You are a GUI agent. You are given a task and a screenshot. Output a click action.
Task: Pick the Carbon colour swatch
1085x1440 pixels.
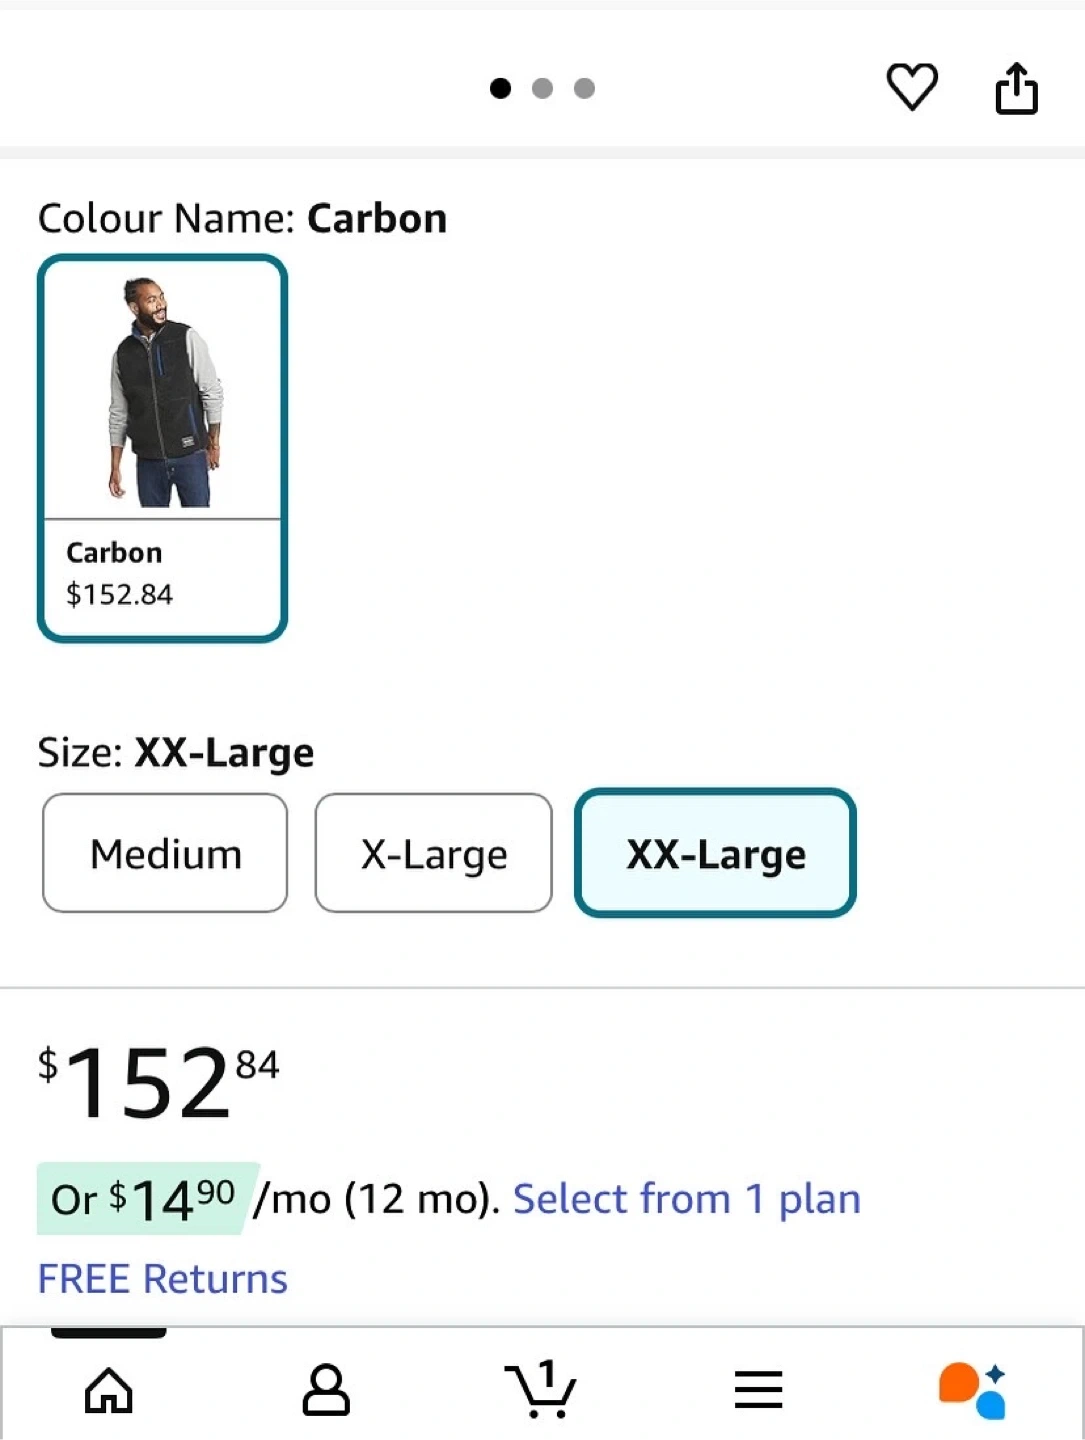click(163, 448)
